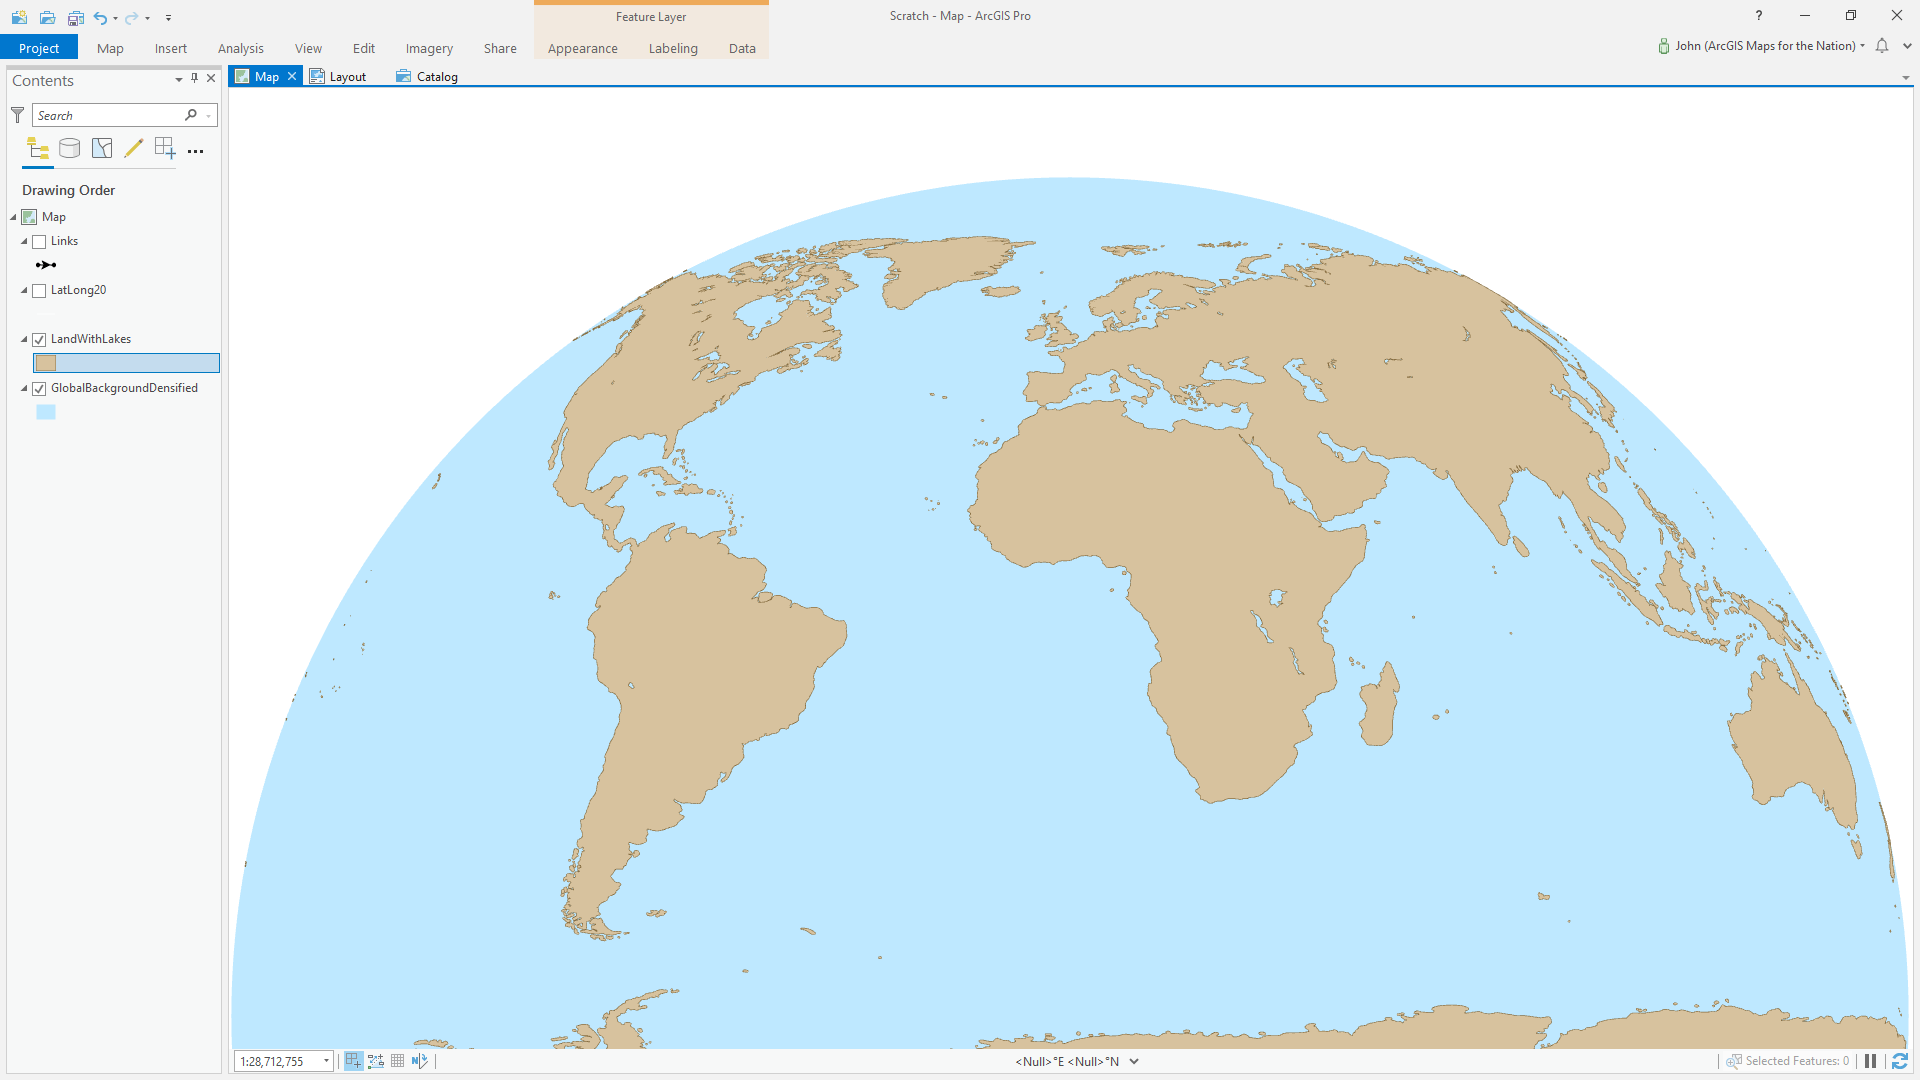Image resolution: width=1920 pixels, height=1080 pixels.
Task: Click the Project button
Action: click(39, 48)
